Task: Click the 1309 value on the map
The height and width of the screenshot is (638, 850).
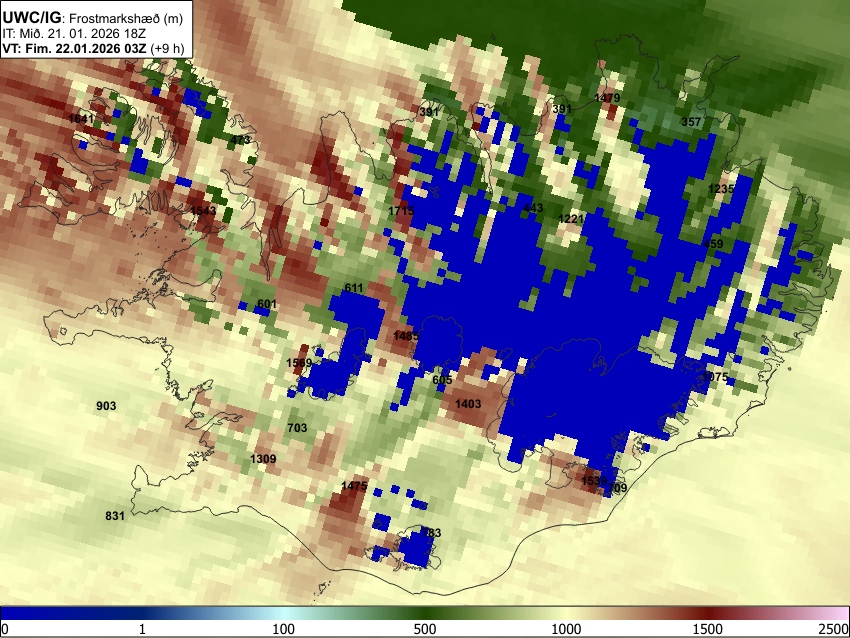Action: (263, 459)
